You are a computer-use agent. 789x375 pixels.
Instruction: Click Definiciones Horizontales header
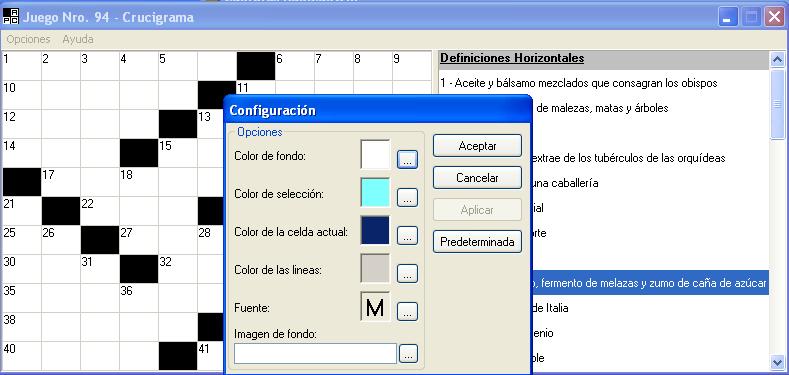[x=512, y=58]
